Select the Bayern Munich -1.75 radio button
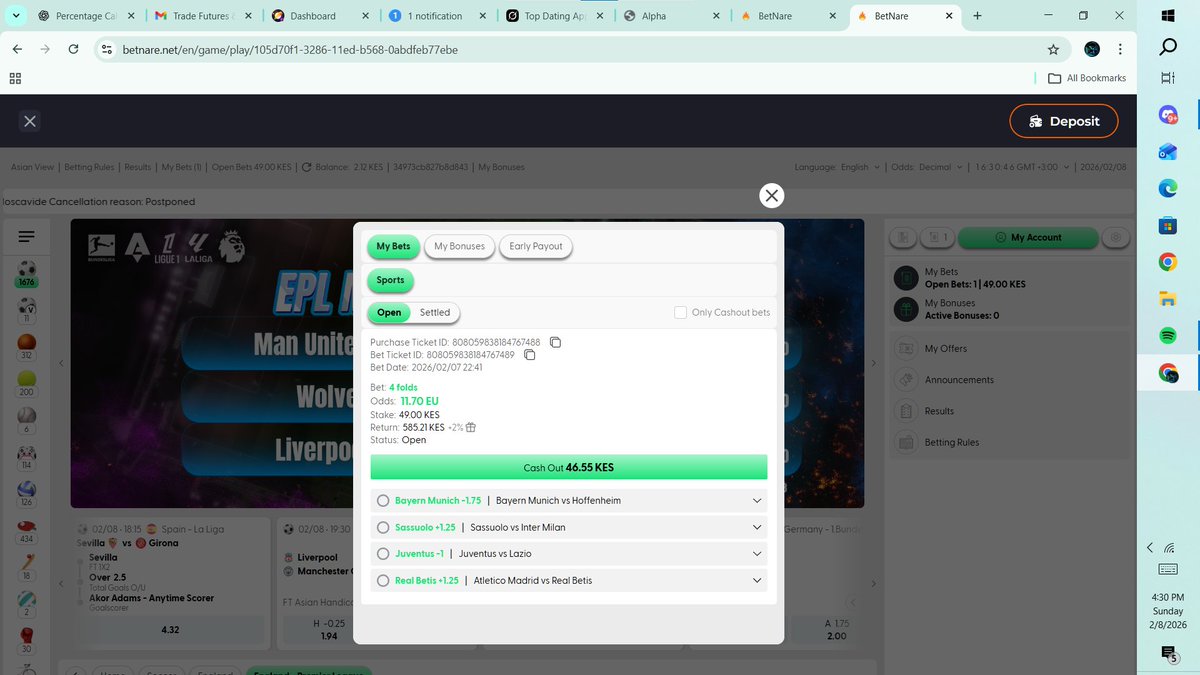The image size is (1200, 675). pyautogui.click(x=383, y=500)
